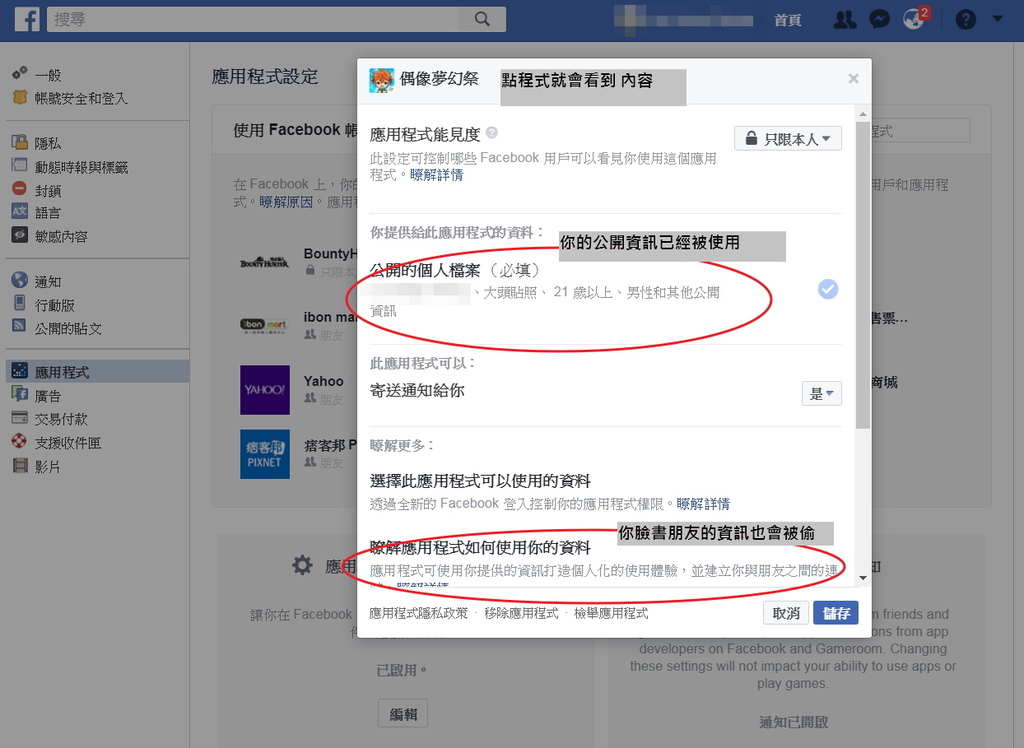Viewport: 1024px width, 748px height.
Task: Open 封鎖 settings page
Action: pyautogui.click(x=48, y=191)
